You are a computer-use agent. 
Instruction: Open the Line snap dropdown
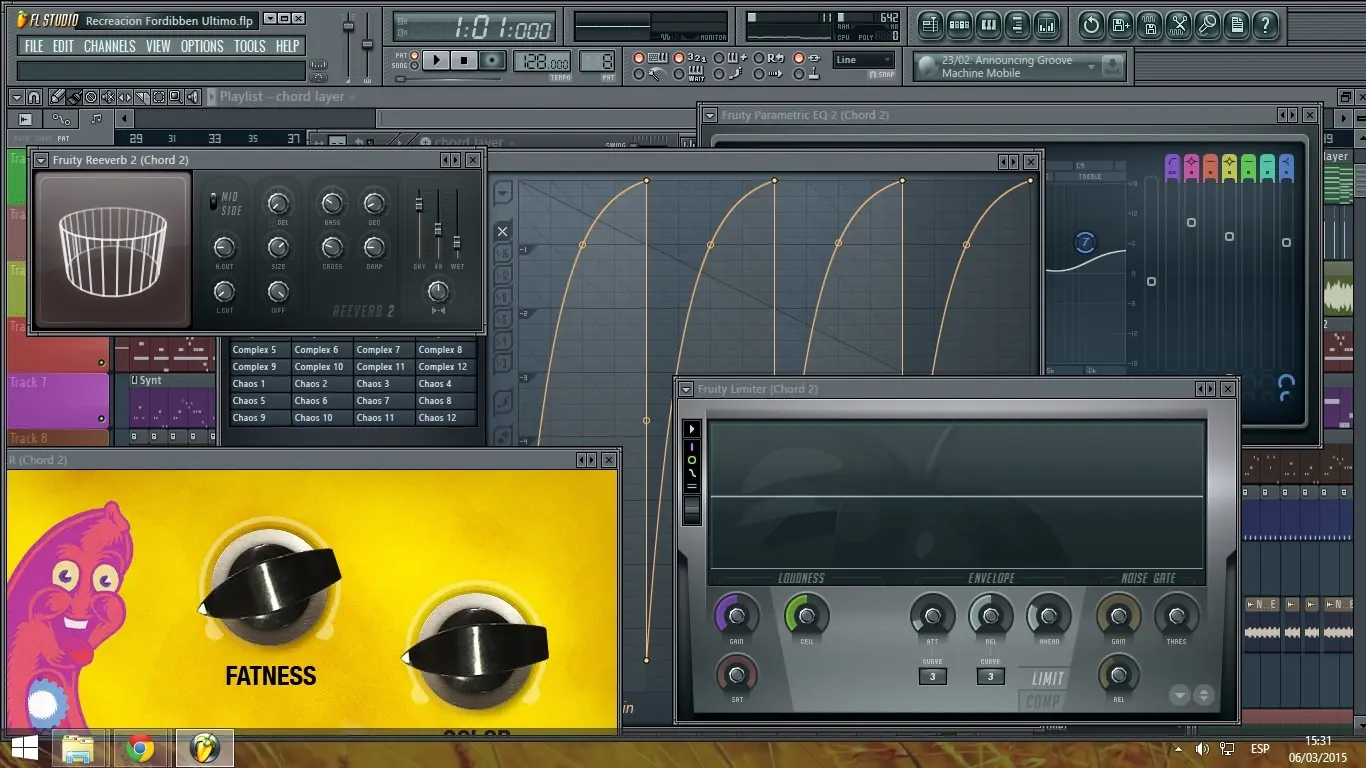click(864, 60)
